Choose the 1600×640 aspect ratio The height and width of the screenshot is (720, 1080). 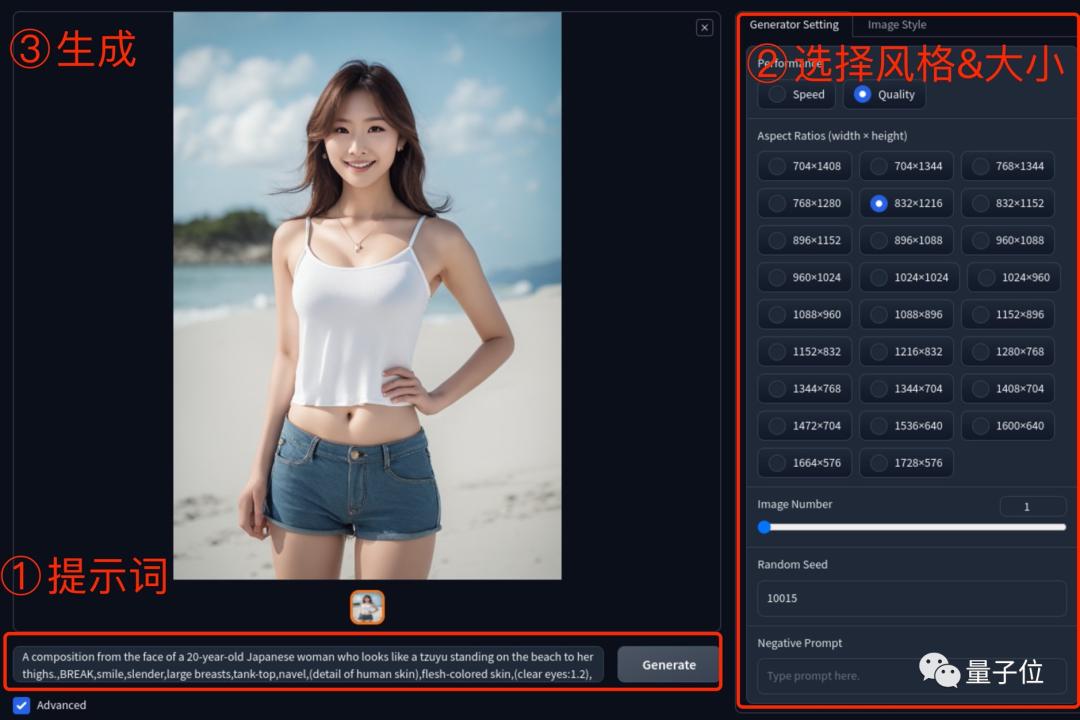(1008, 426)
